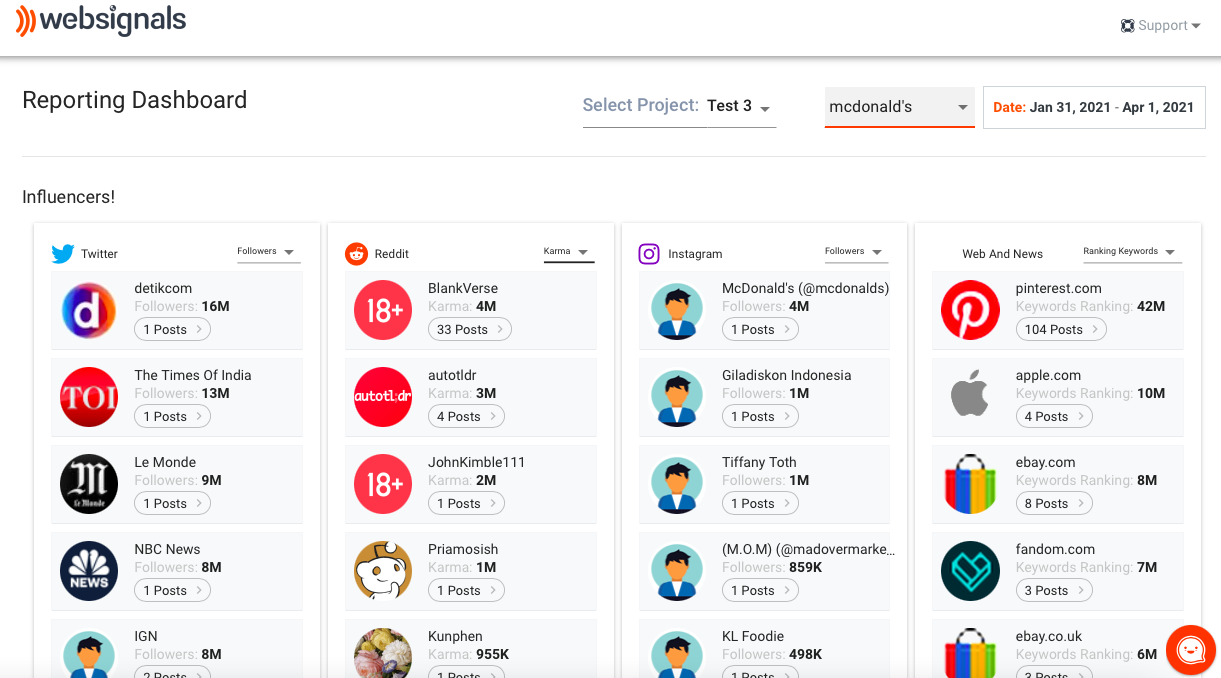View detikcom's 1 Posts
This screenshot has width=1221, height=678.
point(172,329)
